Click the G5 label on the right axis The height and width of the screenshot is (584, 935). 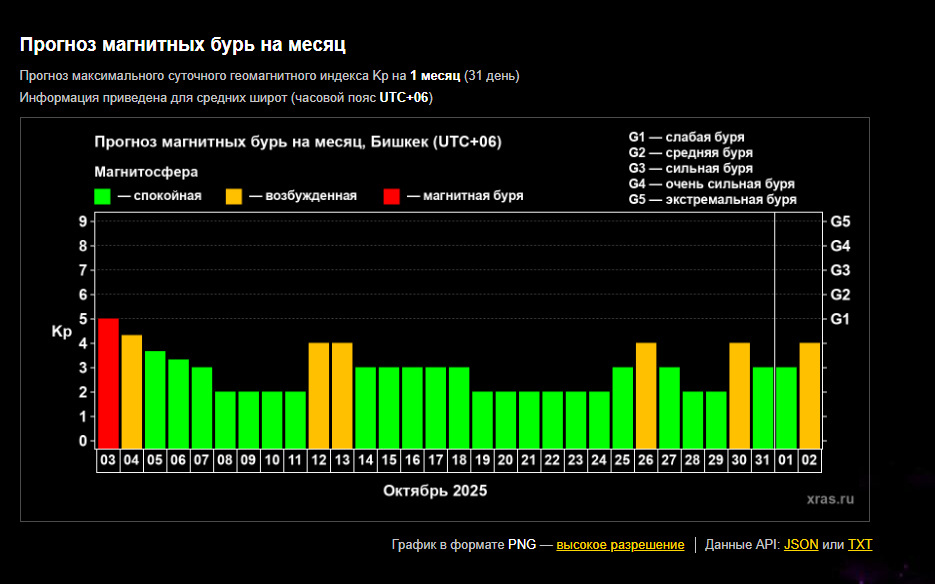pyautogui.click(x=840, y=221)
